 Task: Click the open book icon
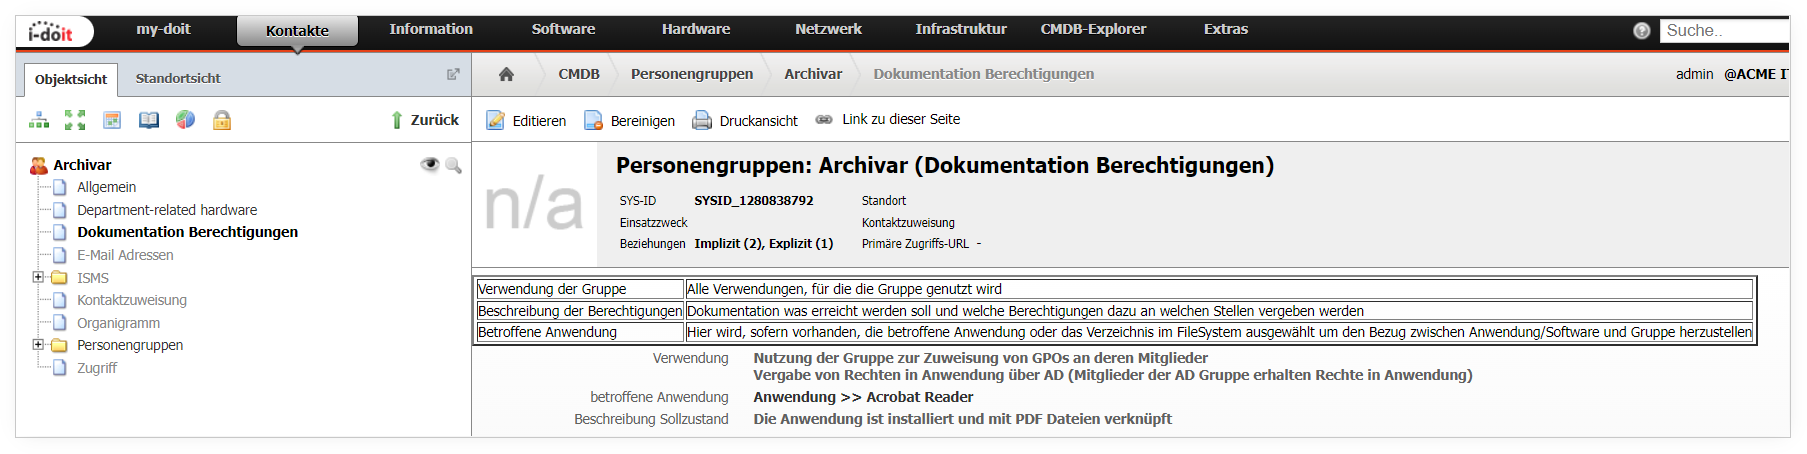pyautogui.click(x=149, y=120)
